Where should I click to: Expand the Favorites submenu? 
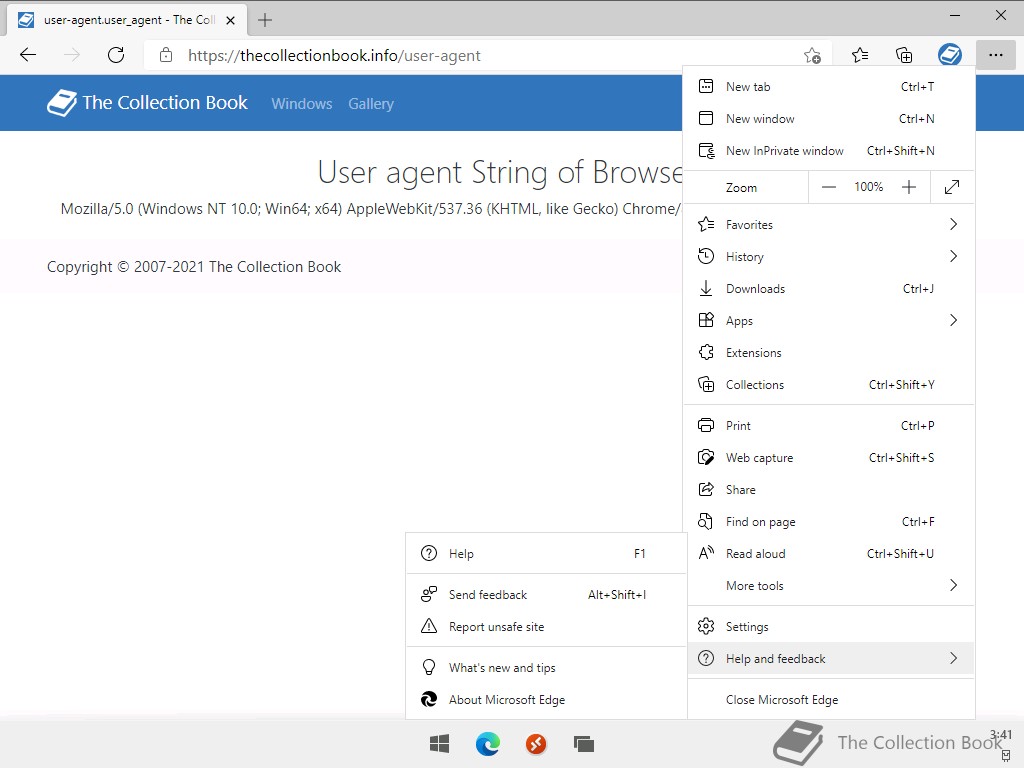pos(829,224)
